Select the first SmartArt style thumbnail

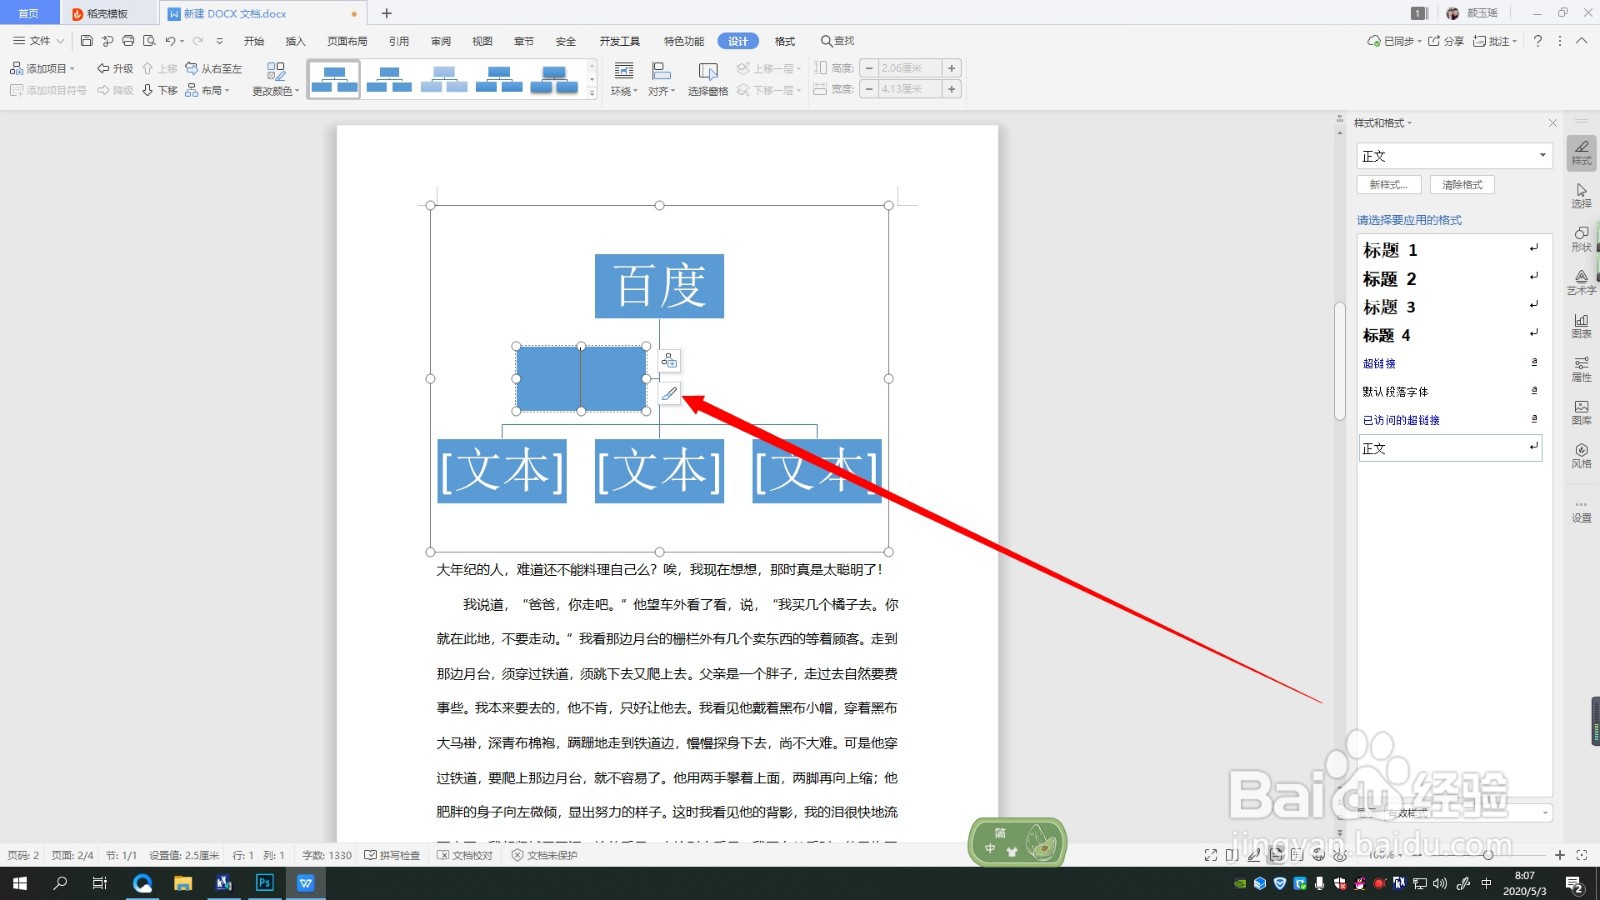point(334,79)
